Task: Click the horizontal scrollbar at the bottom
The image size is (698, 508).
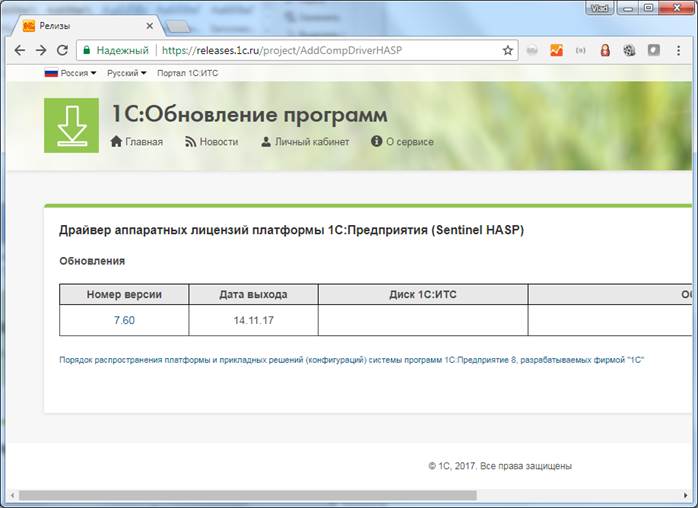Action: coord(248,495)
